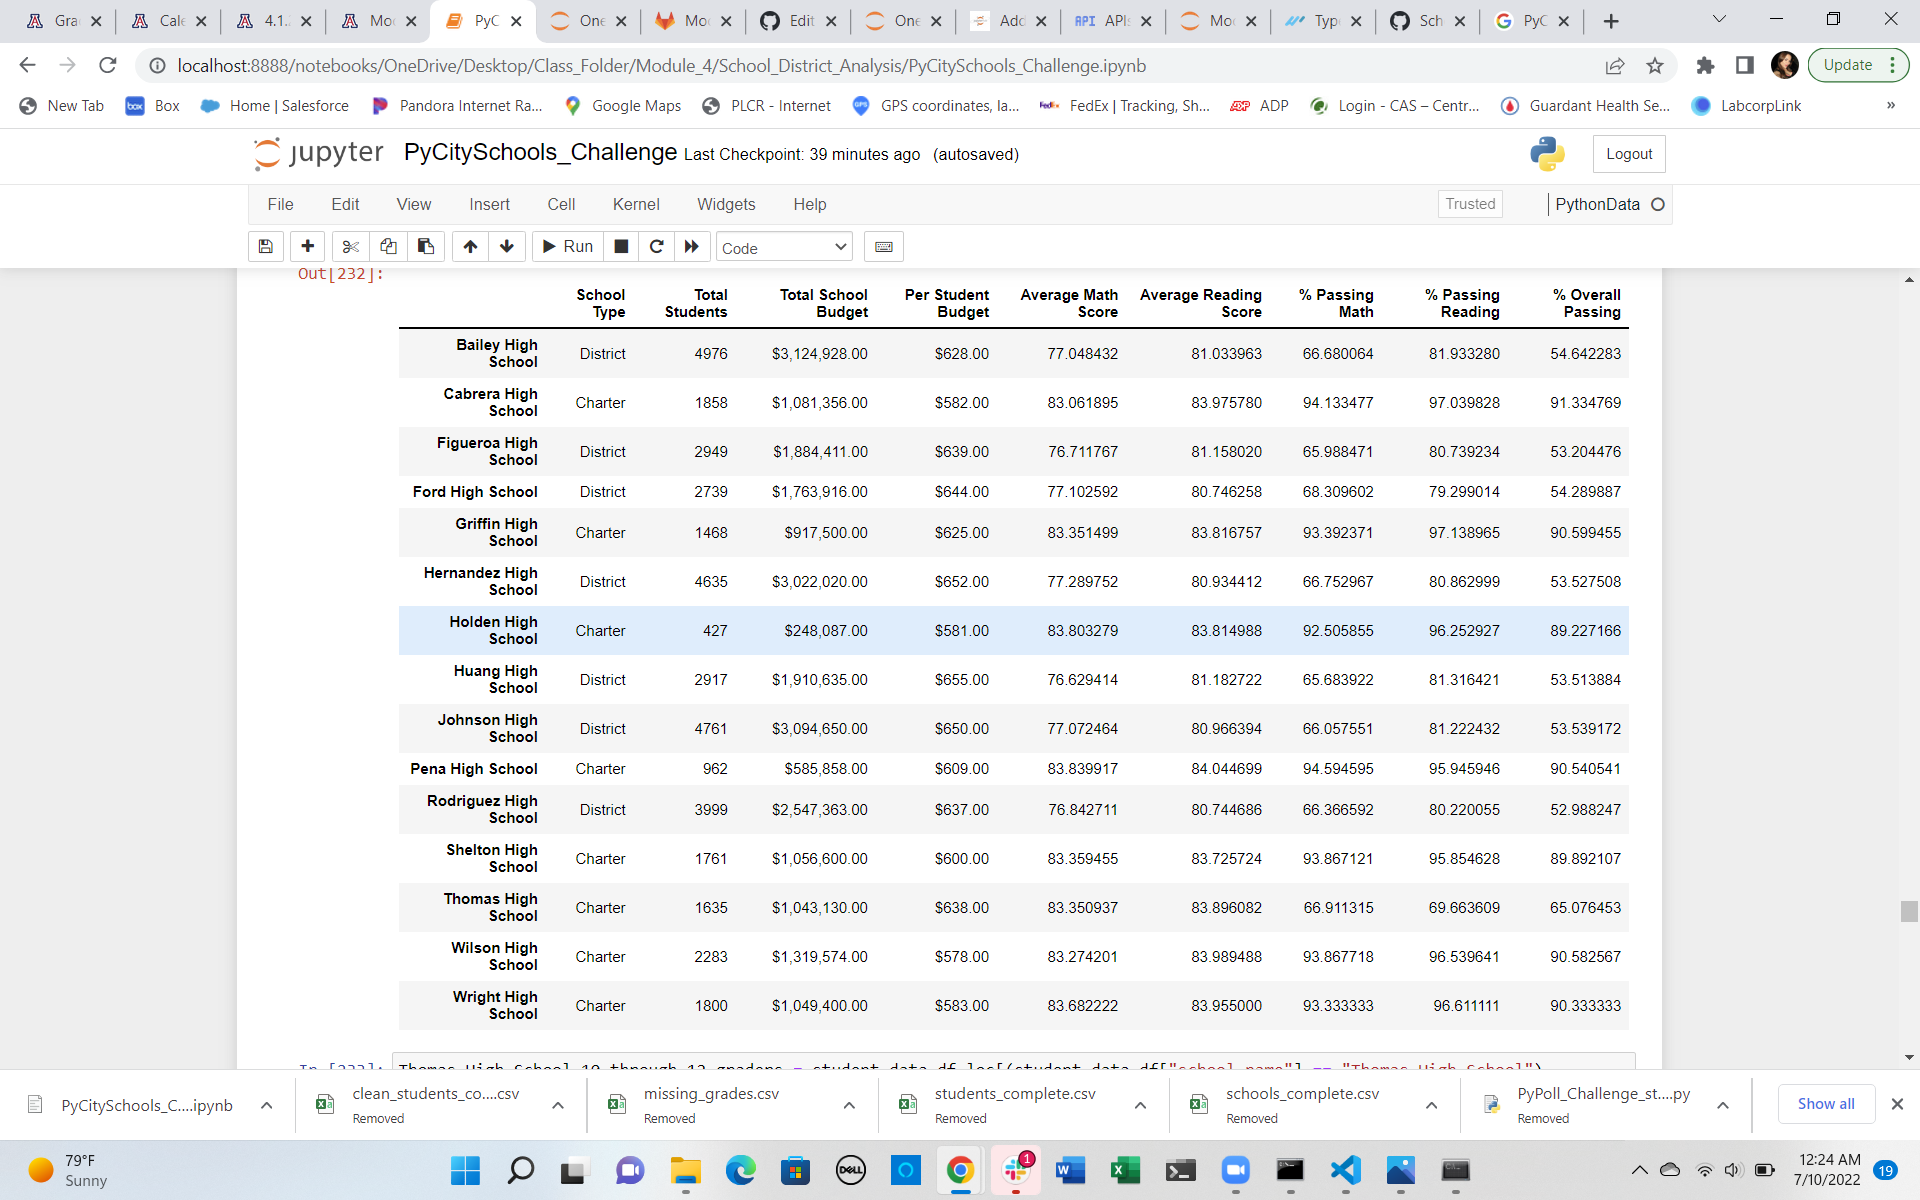Open the Kernel menu

636,204
